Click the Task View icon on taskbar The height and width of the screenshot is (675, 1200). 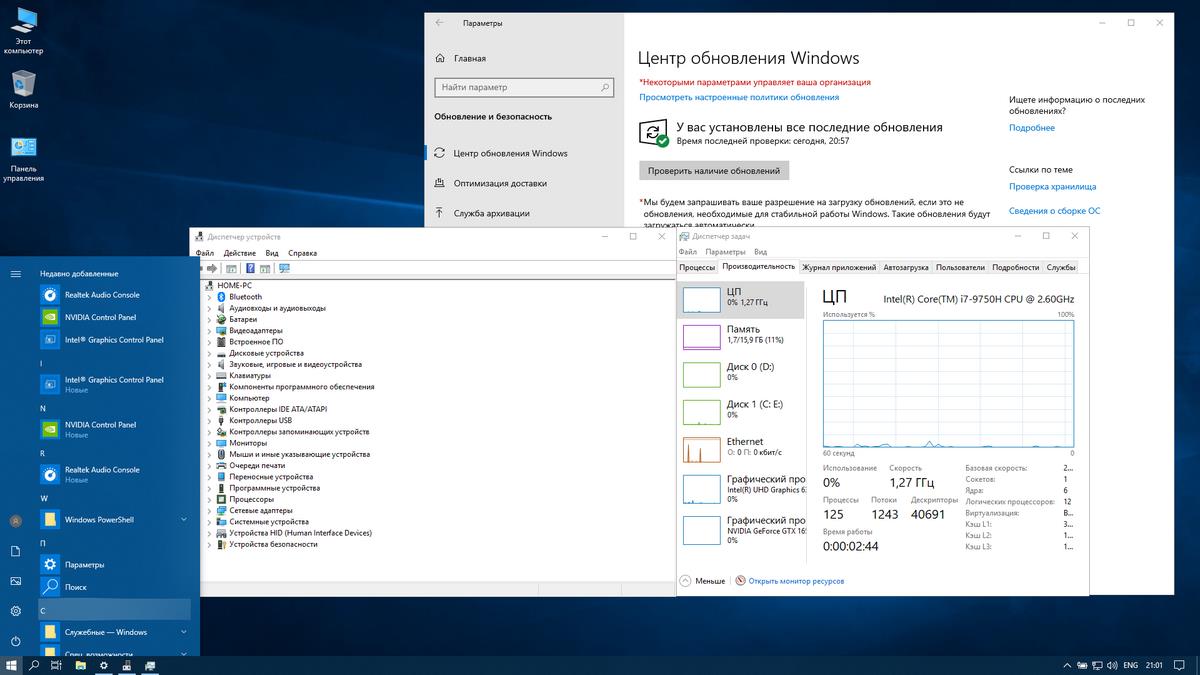57,665
